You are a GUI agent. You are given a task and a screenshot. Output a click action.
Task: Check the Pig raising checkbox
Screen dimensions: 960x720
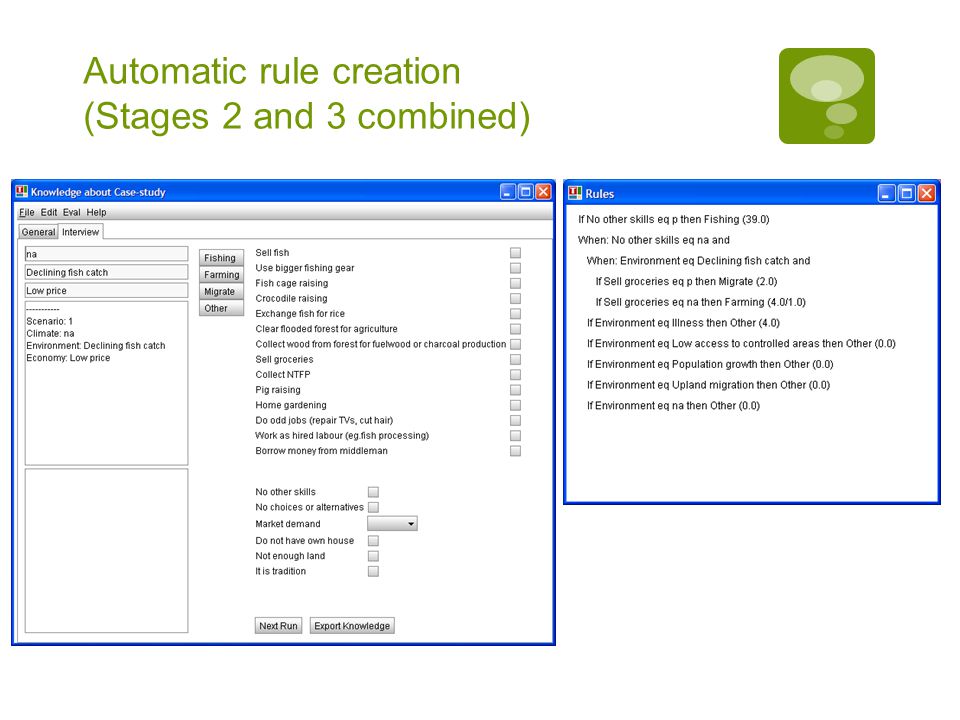(516, 390)
